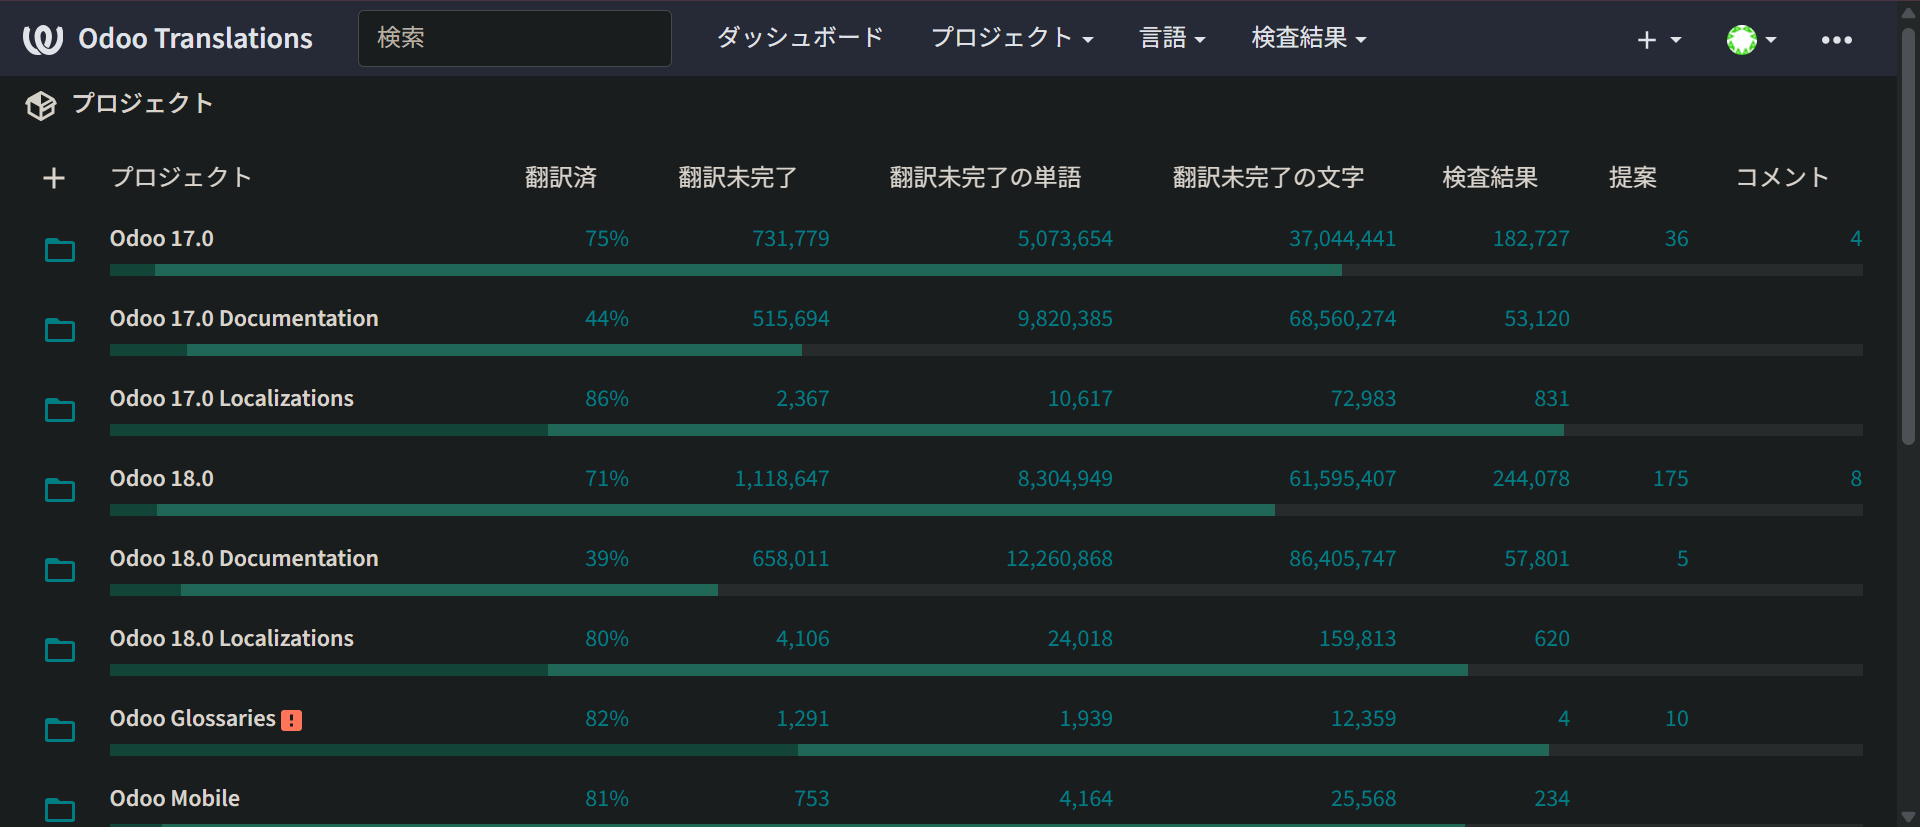Click Odoo 18.0 suggestions count 175

[1671, 479]
